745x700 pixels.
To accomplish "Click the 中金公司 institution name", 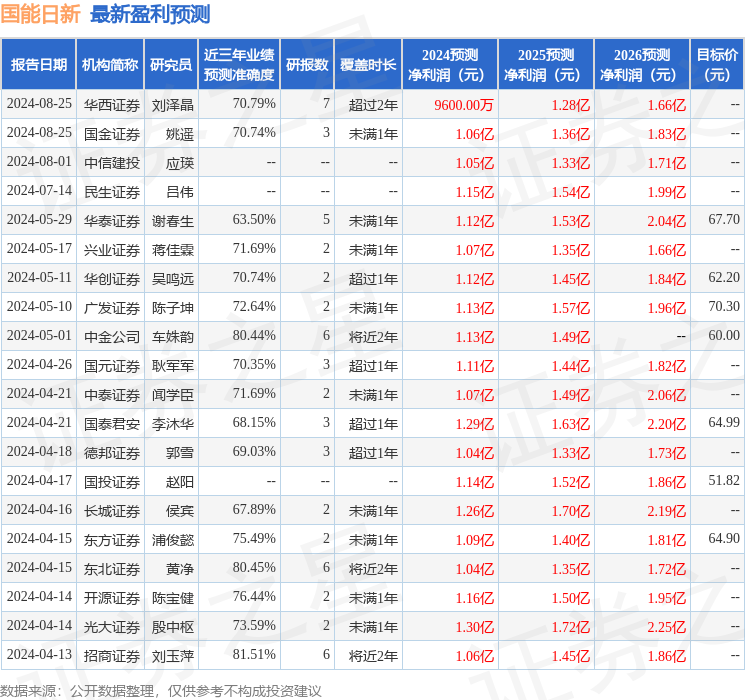I will click(112, 337).
